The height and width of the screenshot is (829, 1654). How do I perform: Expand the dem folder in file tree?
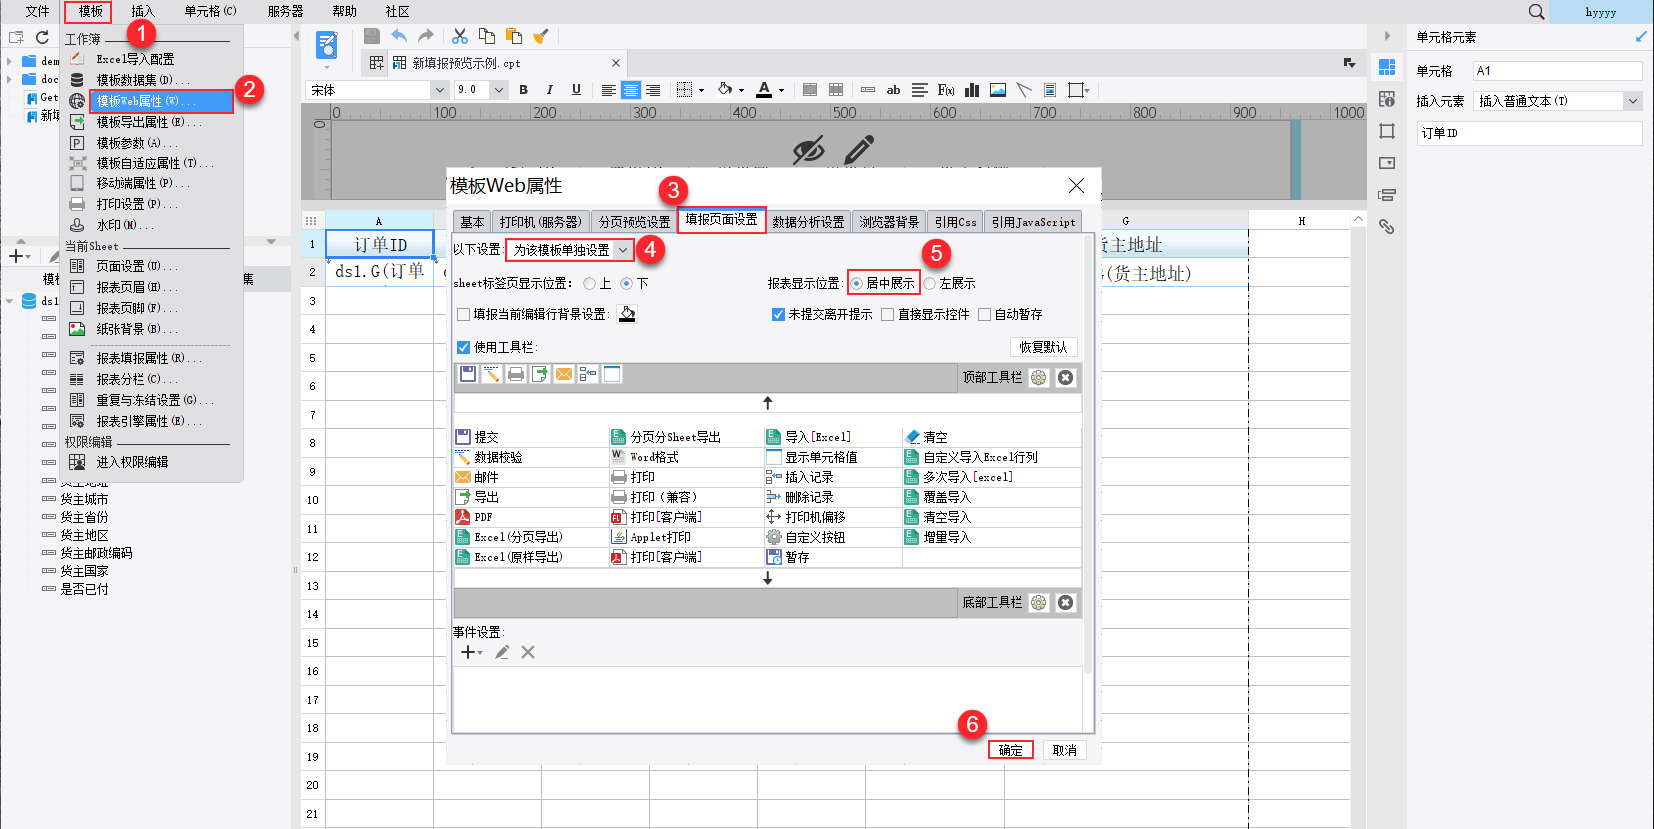coord(9,61)
